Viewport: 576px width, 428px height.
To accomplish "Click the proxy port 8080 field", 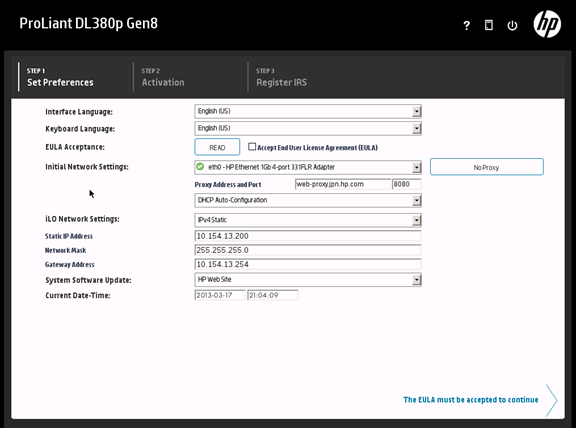I will (x=407, y=184).
